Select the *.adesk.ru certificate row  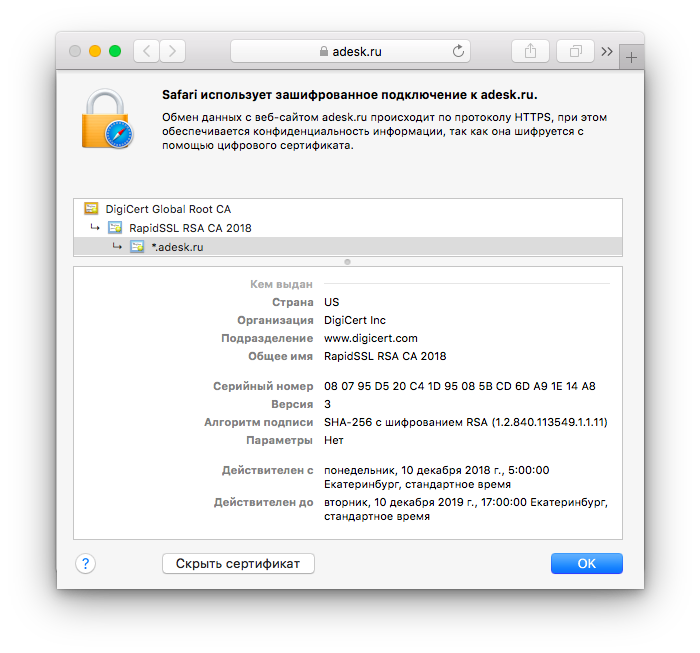[x=348, y=246]
